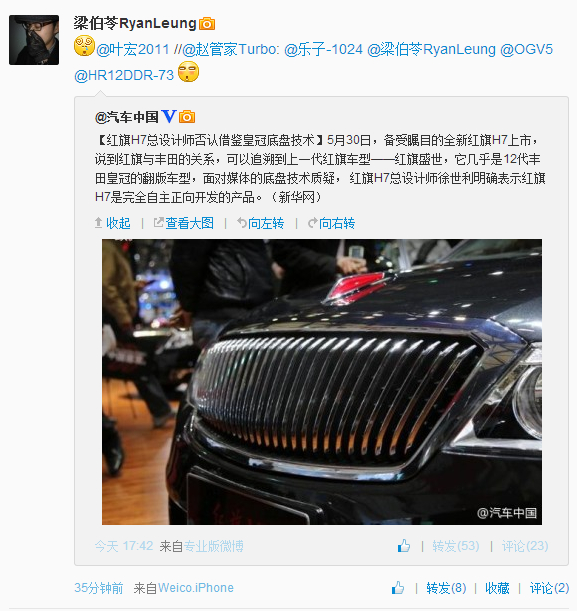Open 转发(53) on the original post
The image size is (577, 611).
(x=456, y=546)
